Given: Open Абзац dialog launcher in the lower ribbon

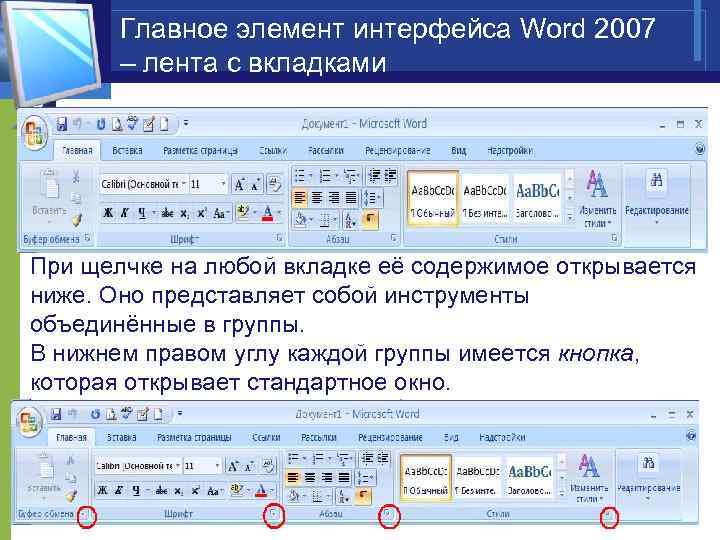Looking at the screenshot, I should (x=388, y=515).
